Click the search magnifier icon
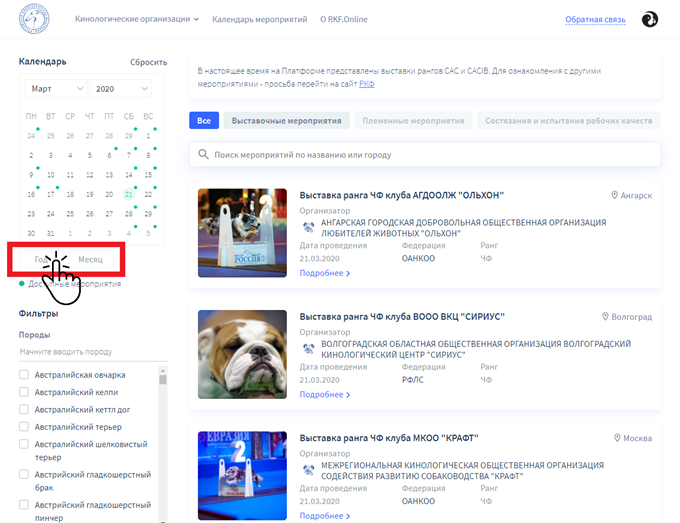680x523 pixels. 203,155
